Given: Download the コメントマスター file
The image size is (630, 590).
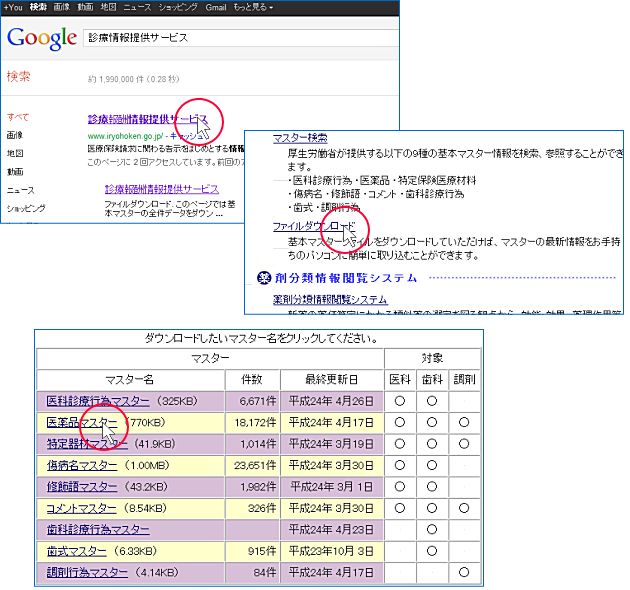Looking at the screenshot, I should (x=82, y=508).
